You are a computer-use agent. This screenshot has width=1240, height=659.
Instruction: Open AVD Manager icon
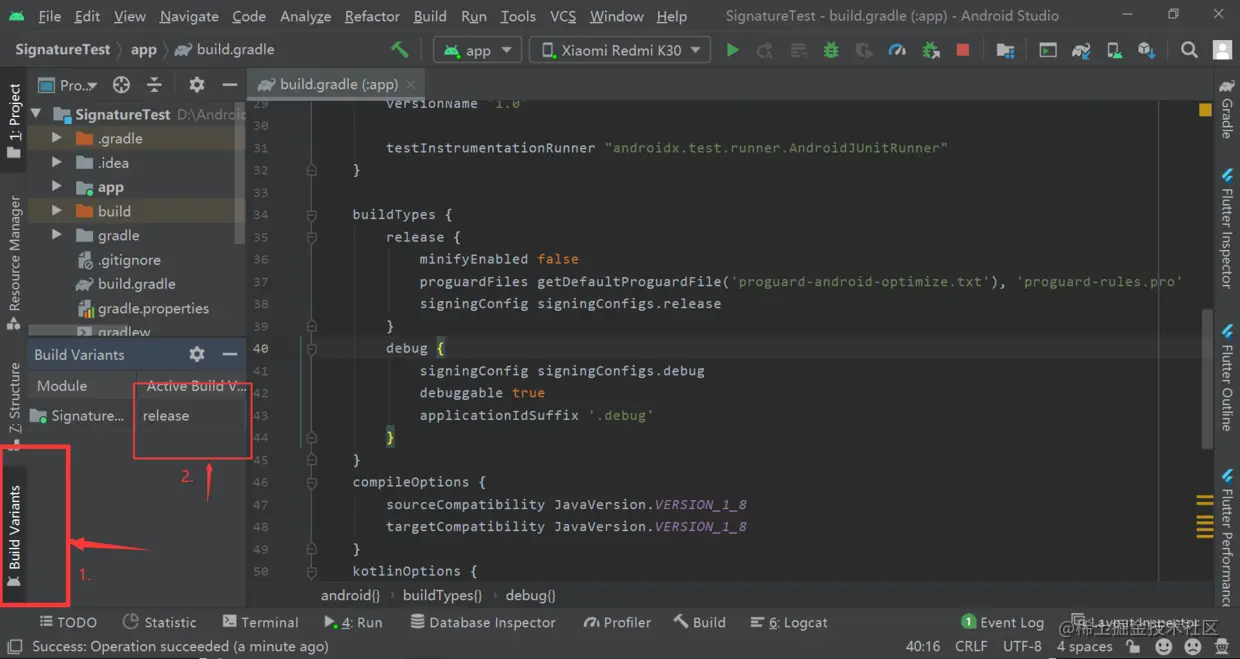click(1114, 50)
